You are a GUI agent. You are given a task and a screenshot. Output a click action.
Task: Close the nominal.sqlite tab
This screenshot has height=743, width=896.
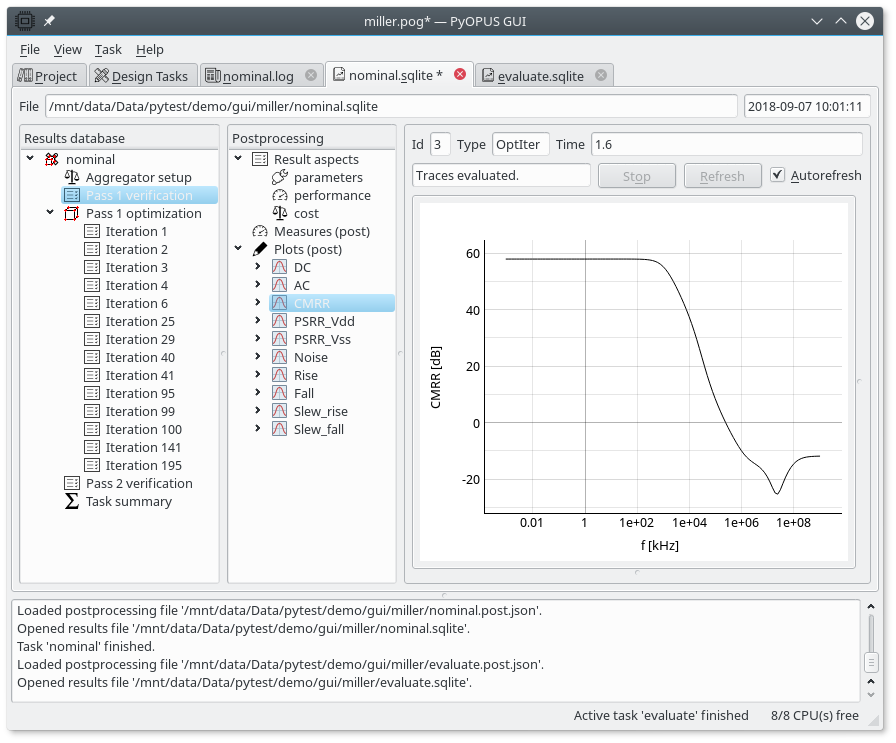tap(460, 75)
